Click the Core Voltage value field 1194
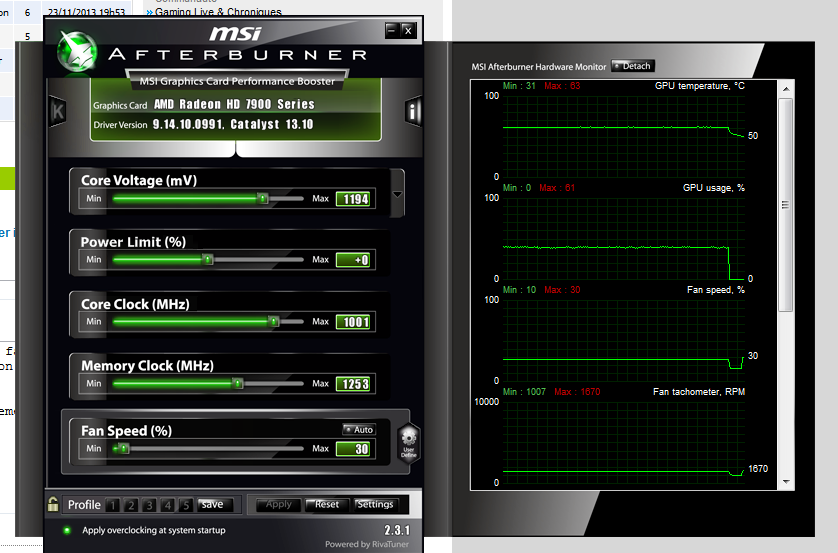Viewport: 838px width, 553px height. coord(355,199)
